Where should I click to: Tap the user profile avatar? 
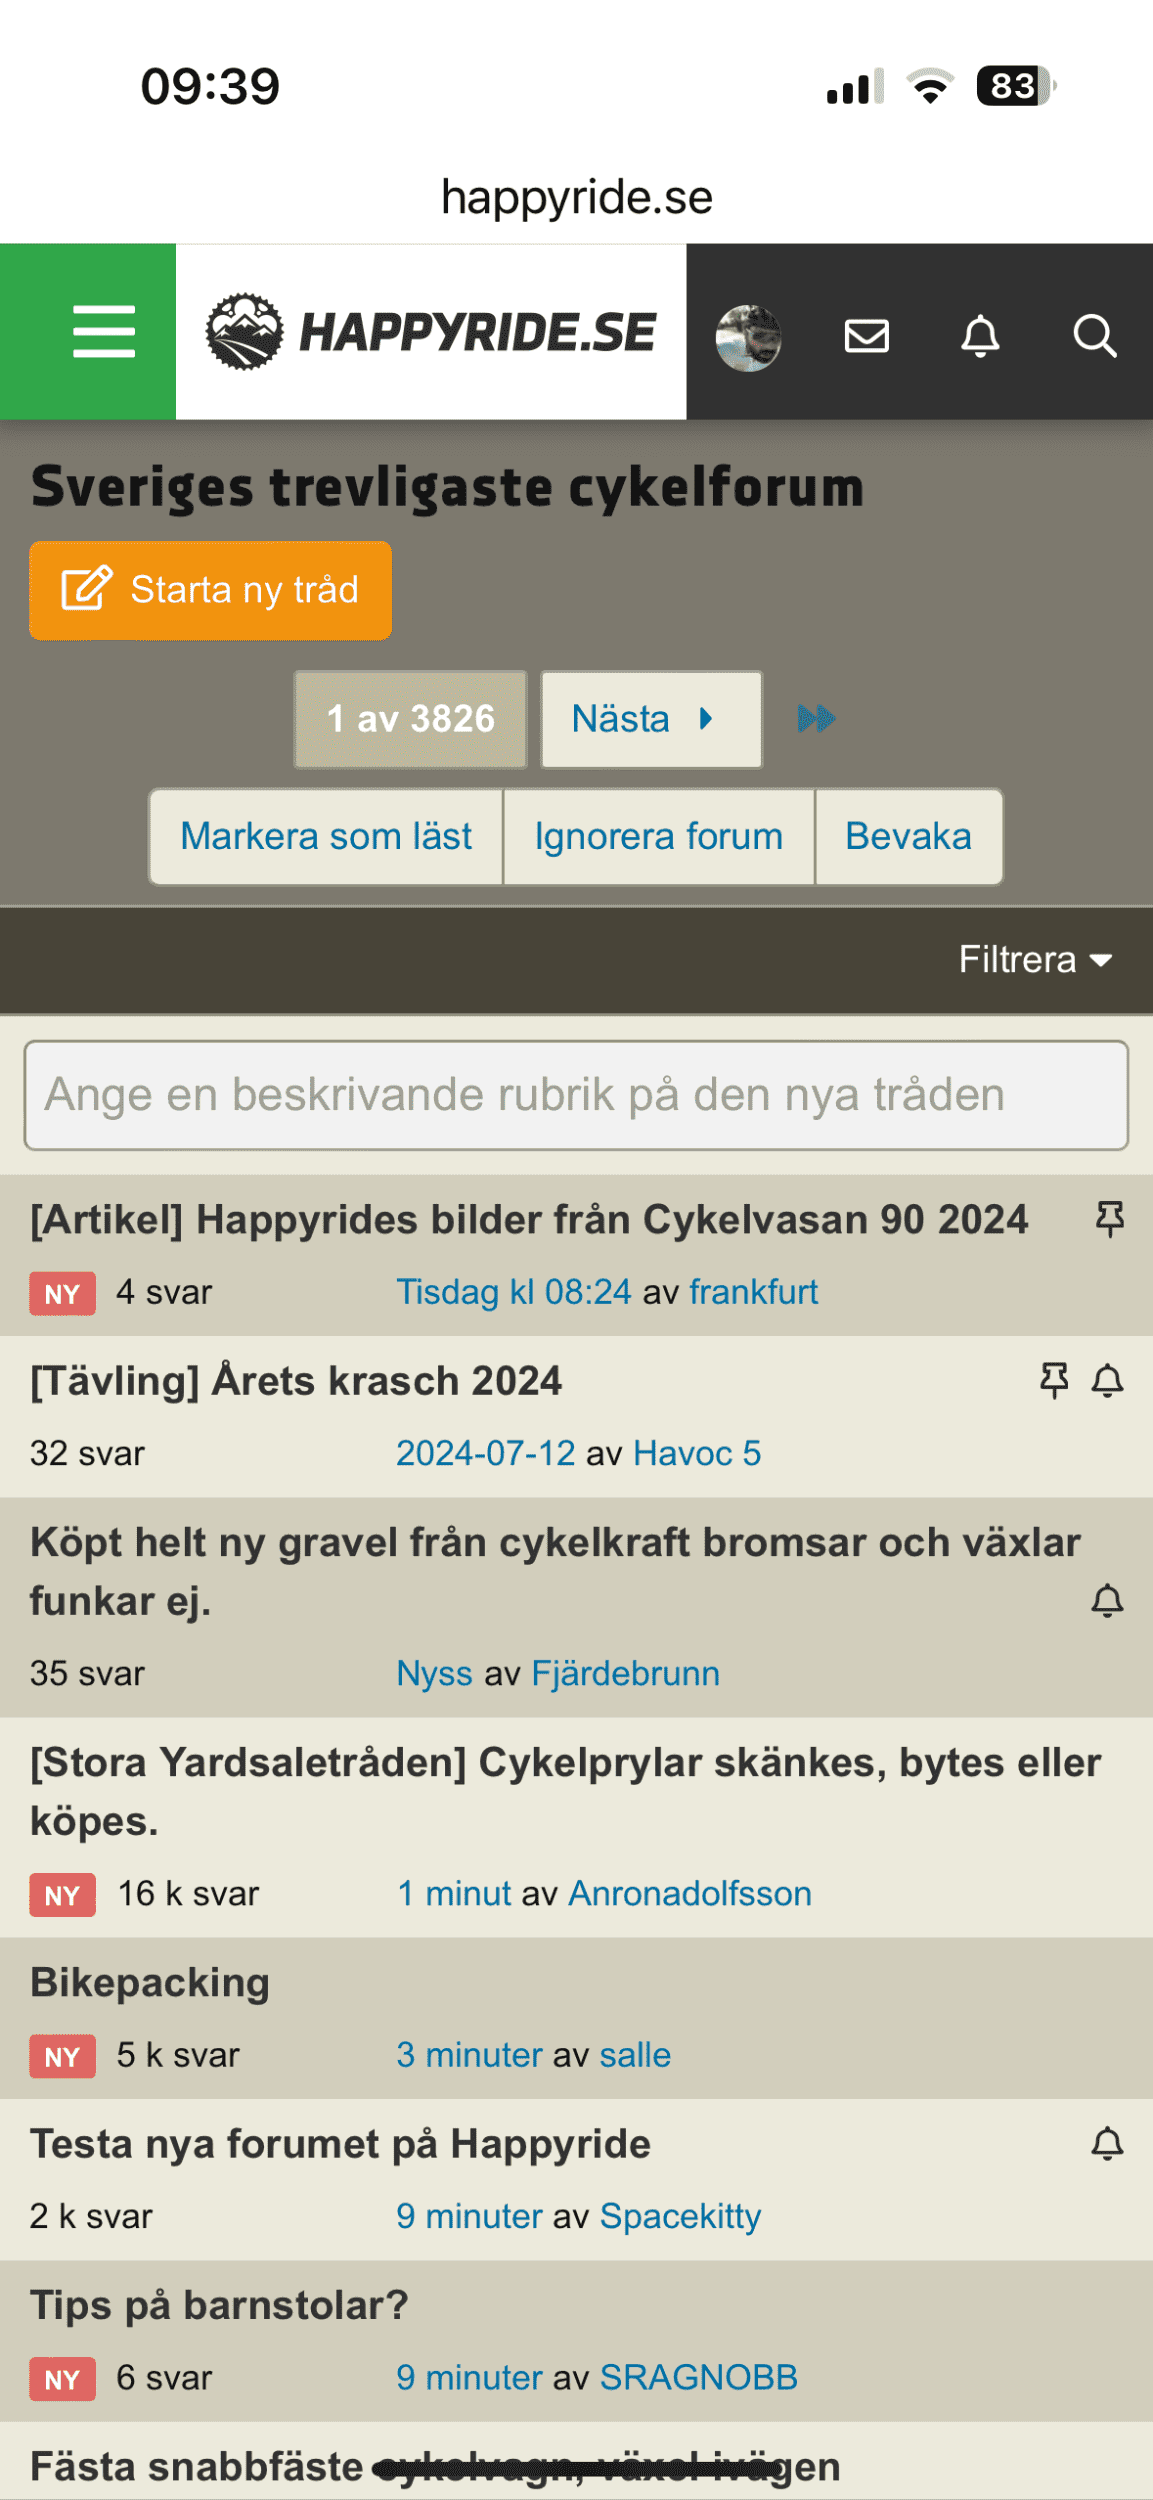pyautogui.click(x=748, y=337)
